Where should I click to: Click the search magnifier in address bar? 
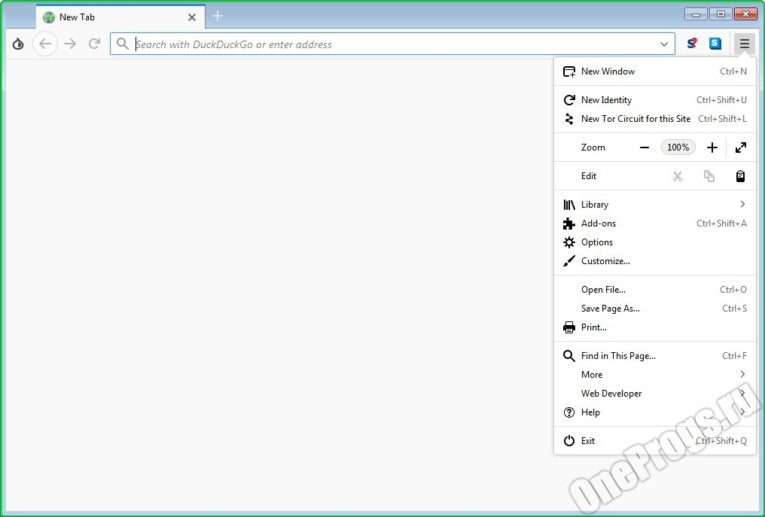coord(122,44)
